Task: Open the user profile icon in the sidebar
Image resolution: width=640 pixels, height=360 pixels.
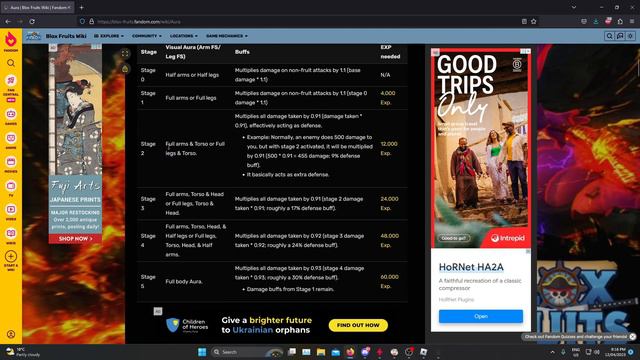Action: point(11,334)
